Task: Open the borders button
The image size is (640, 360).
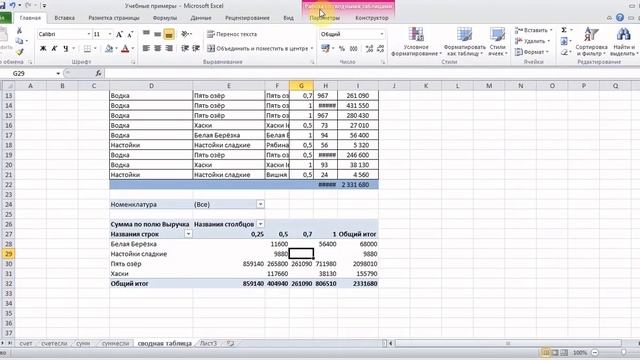Action: click(x=87, y=49)
